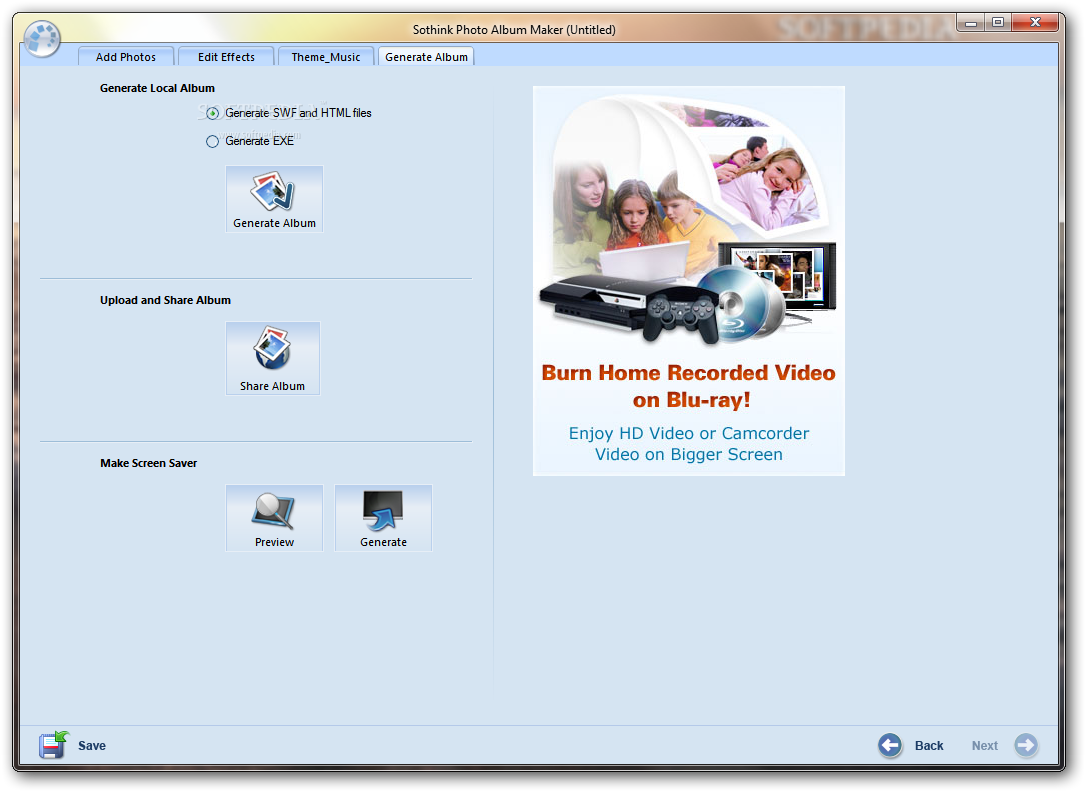
Task: Close the Sothink Photo Album Maker window
Action: coord(1035,23)
